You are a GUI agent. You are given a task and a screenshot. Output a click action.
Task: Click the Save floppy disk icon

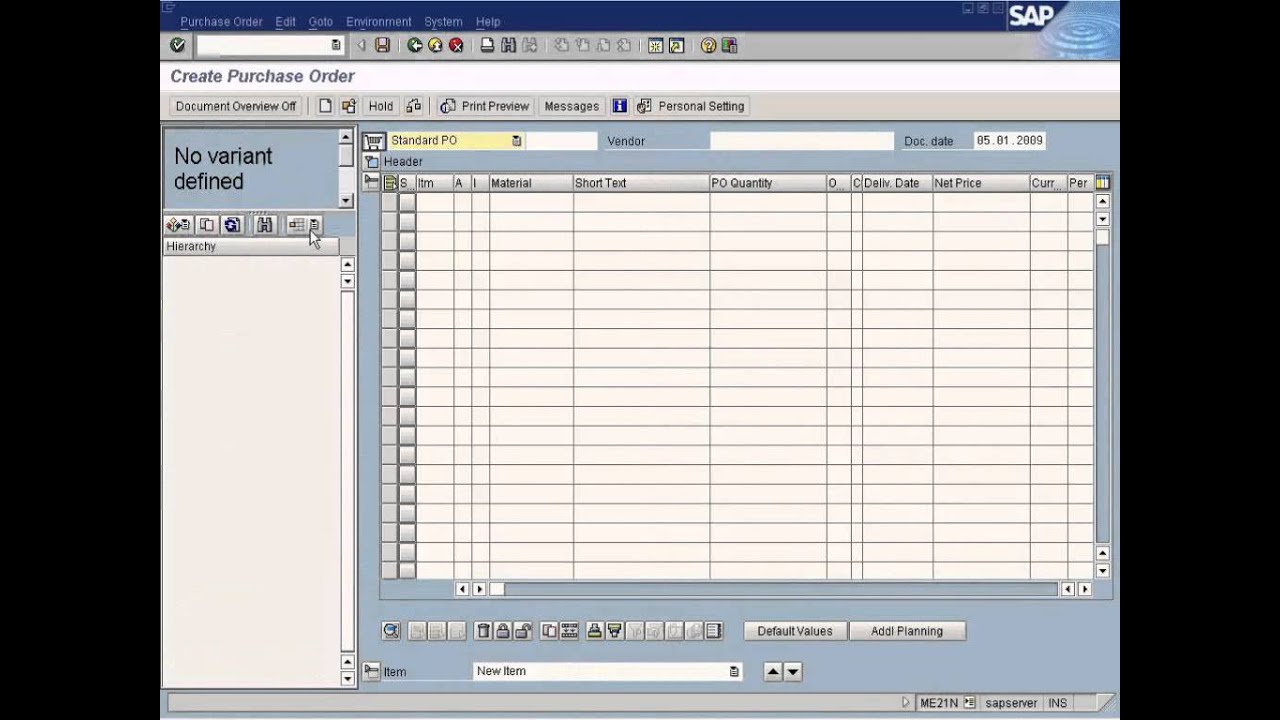pos(382,45)
